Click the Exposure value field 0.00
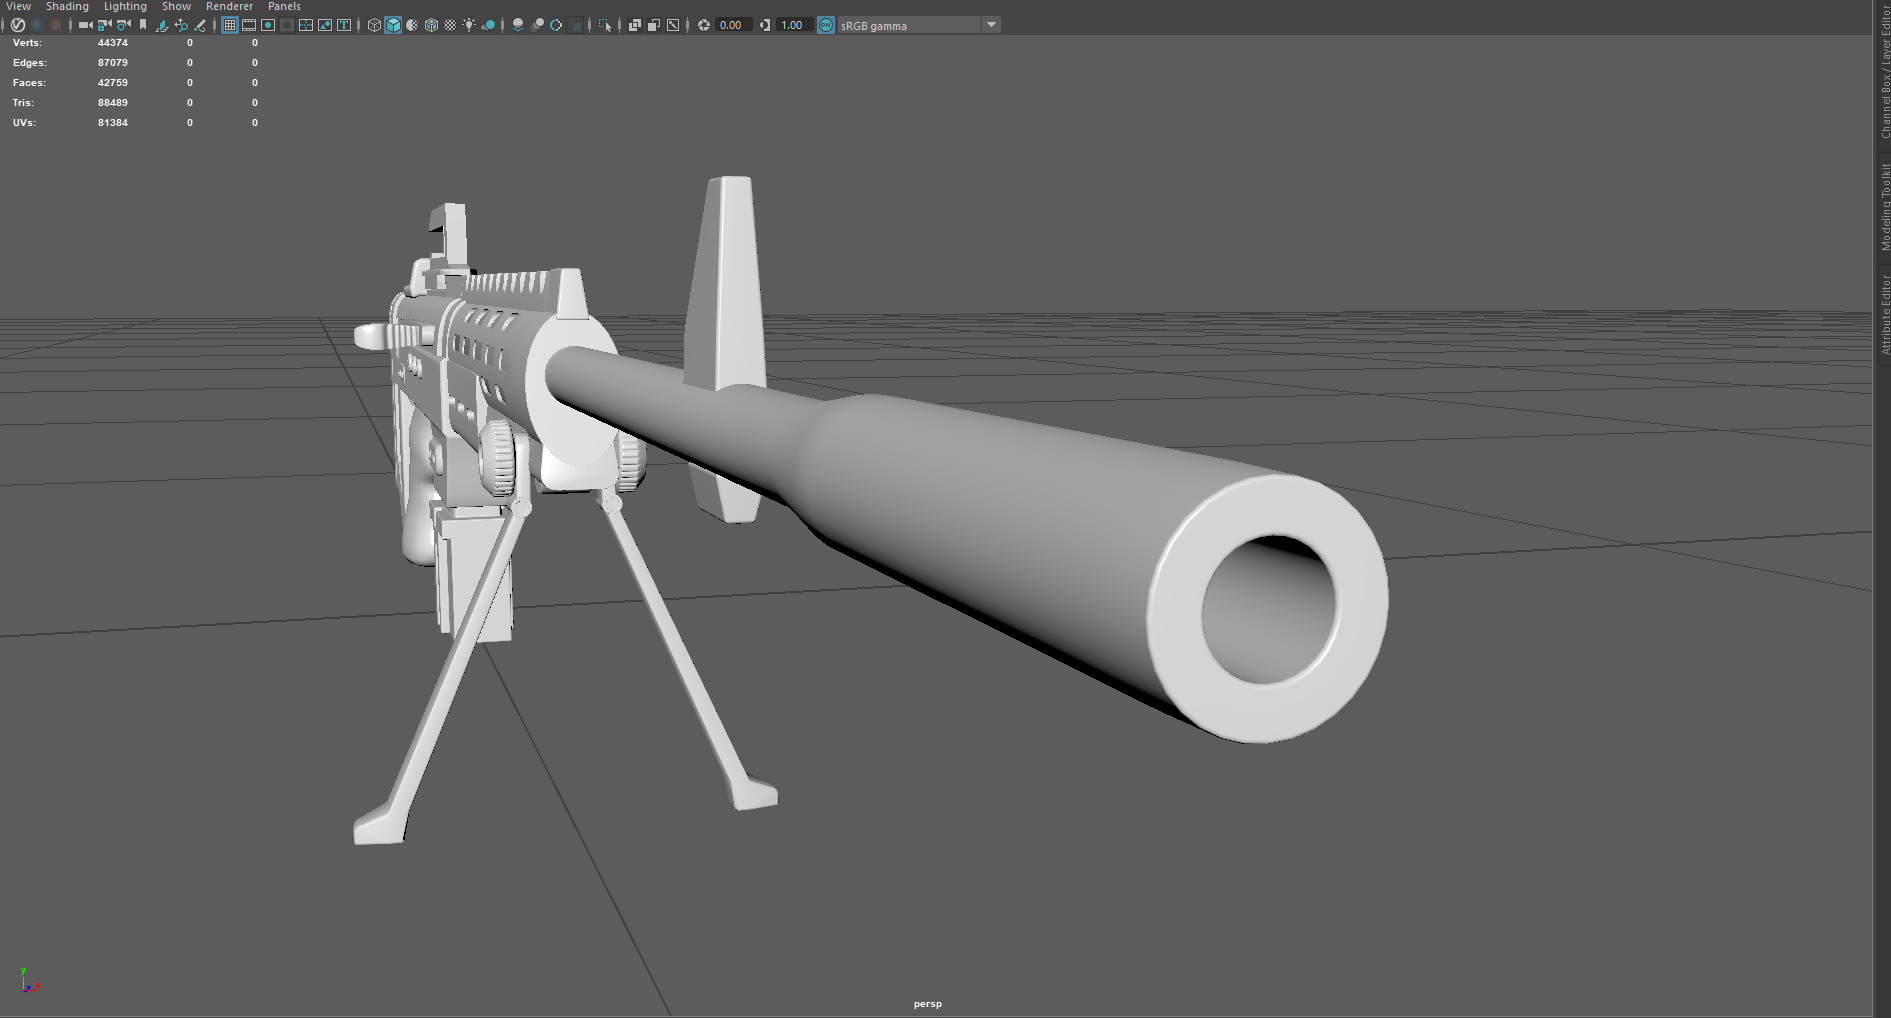Image resolution: width=1891 pixels, height=1018 pixels. [732, 25]
